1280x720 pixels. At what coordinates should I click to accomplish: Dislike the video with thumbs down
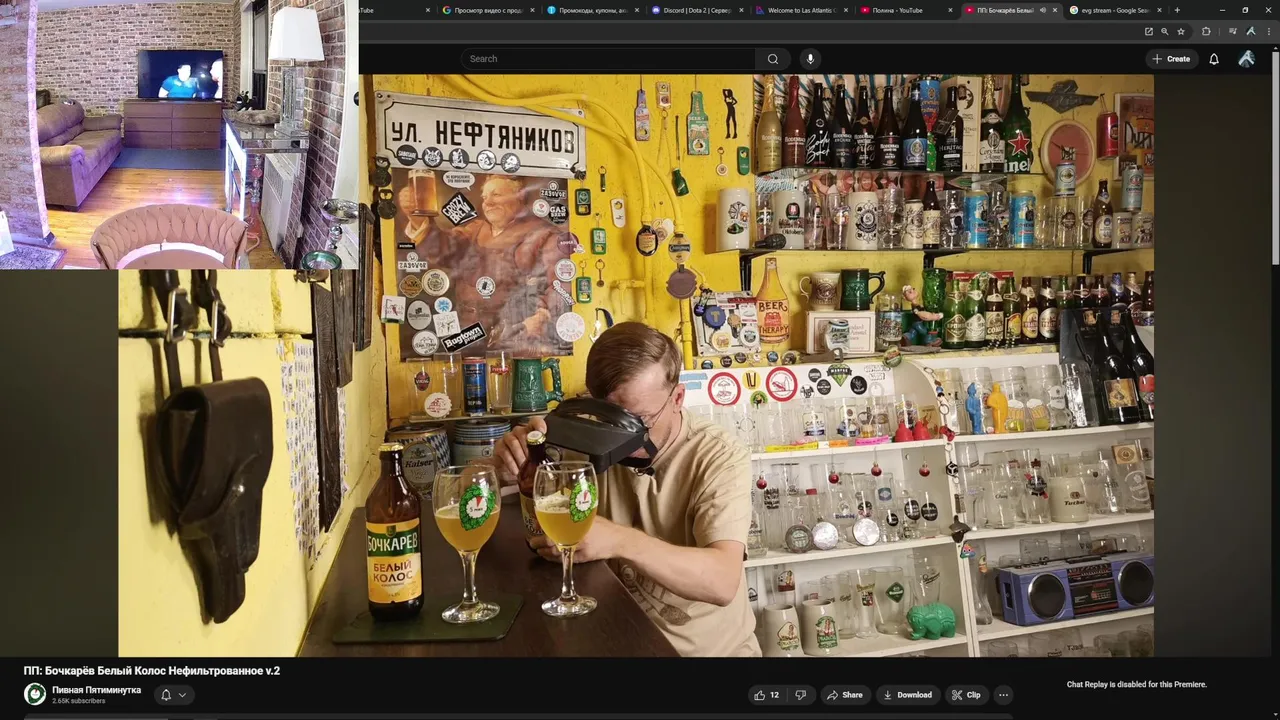pos(800,695)
